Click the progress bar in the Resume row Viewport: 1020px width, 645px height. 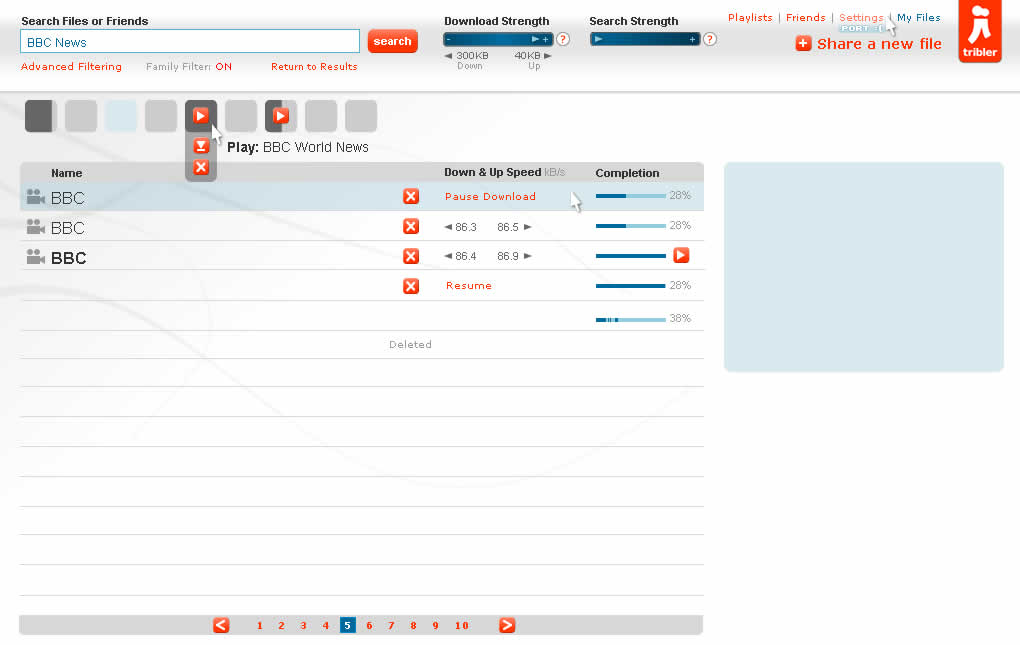pos(630,285)
